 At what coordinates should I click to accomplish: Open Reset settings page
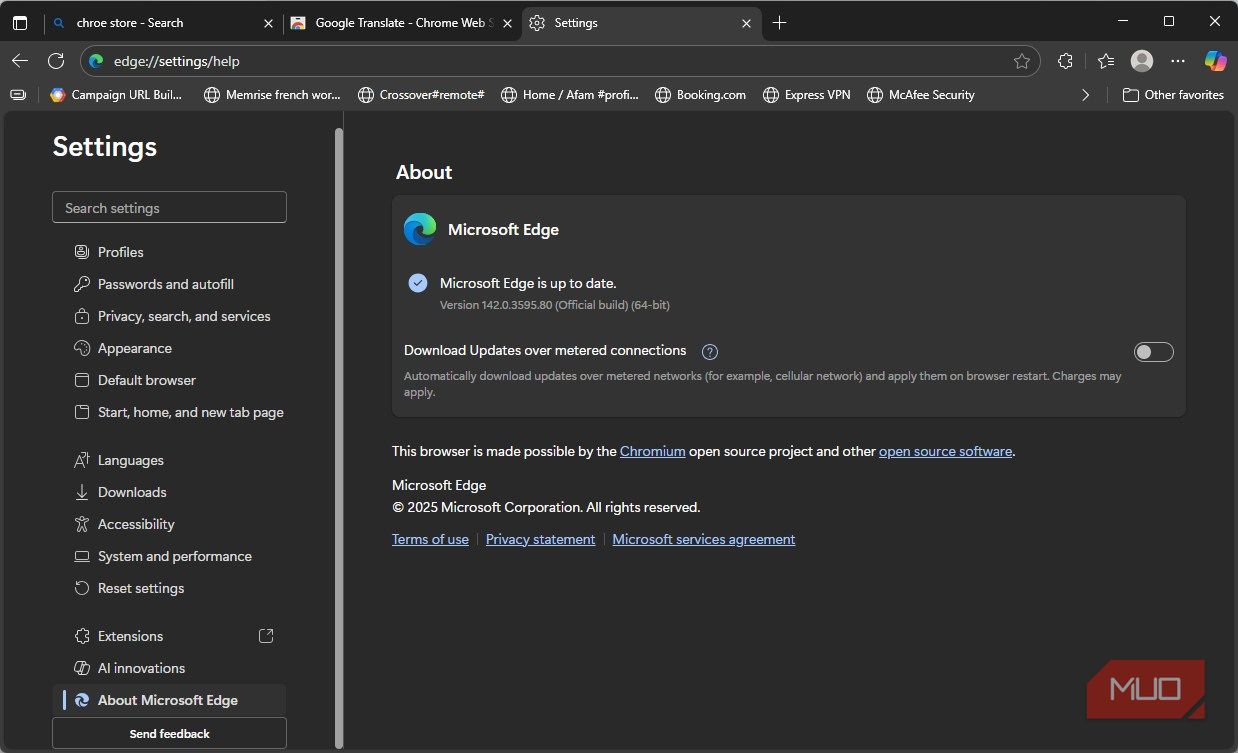click(x=169, y=588)
